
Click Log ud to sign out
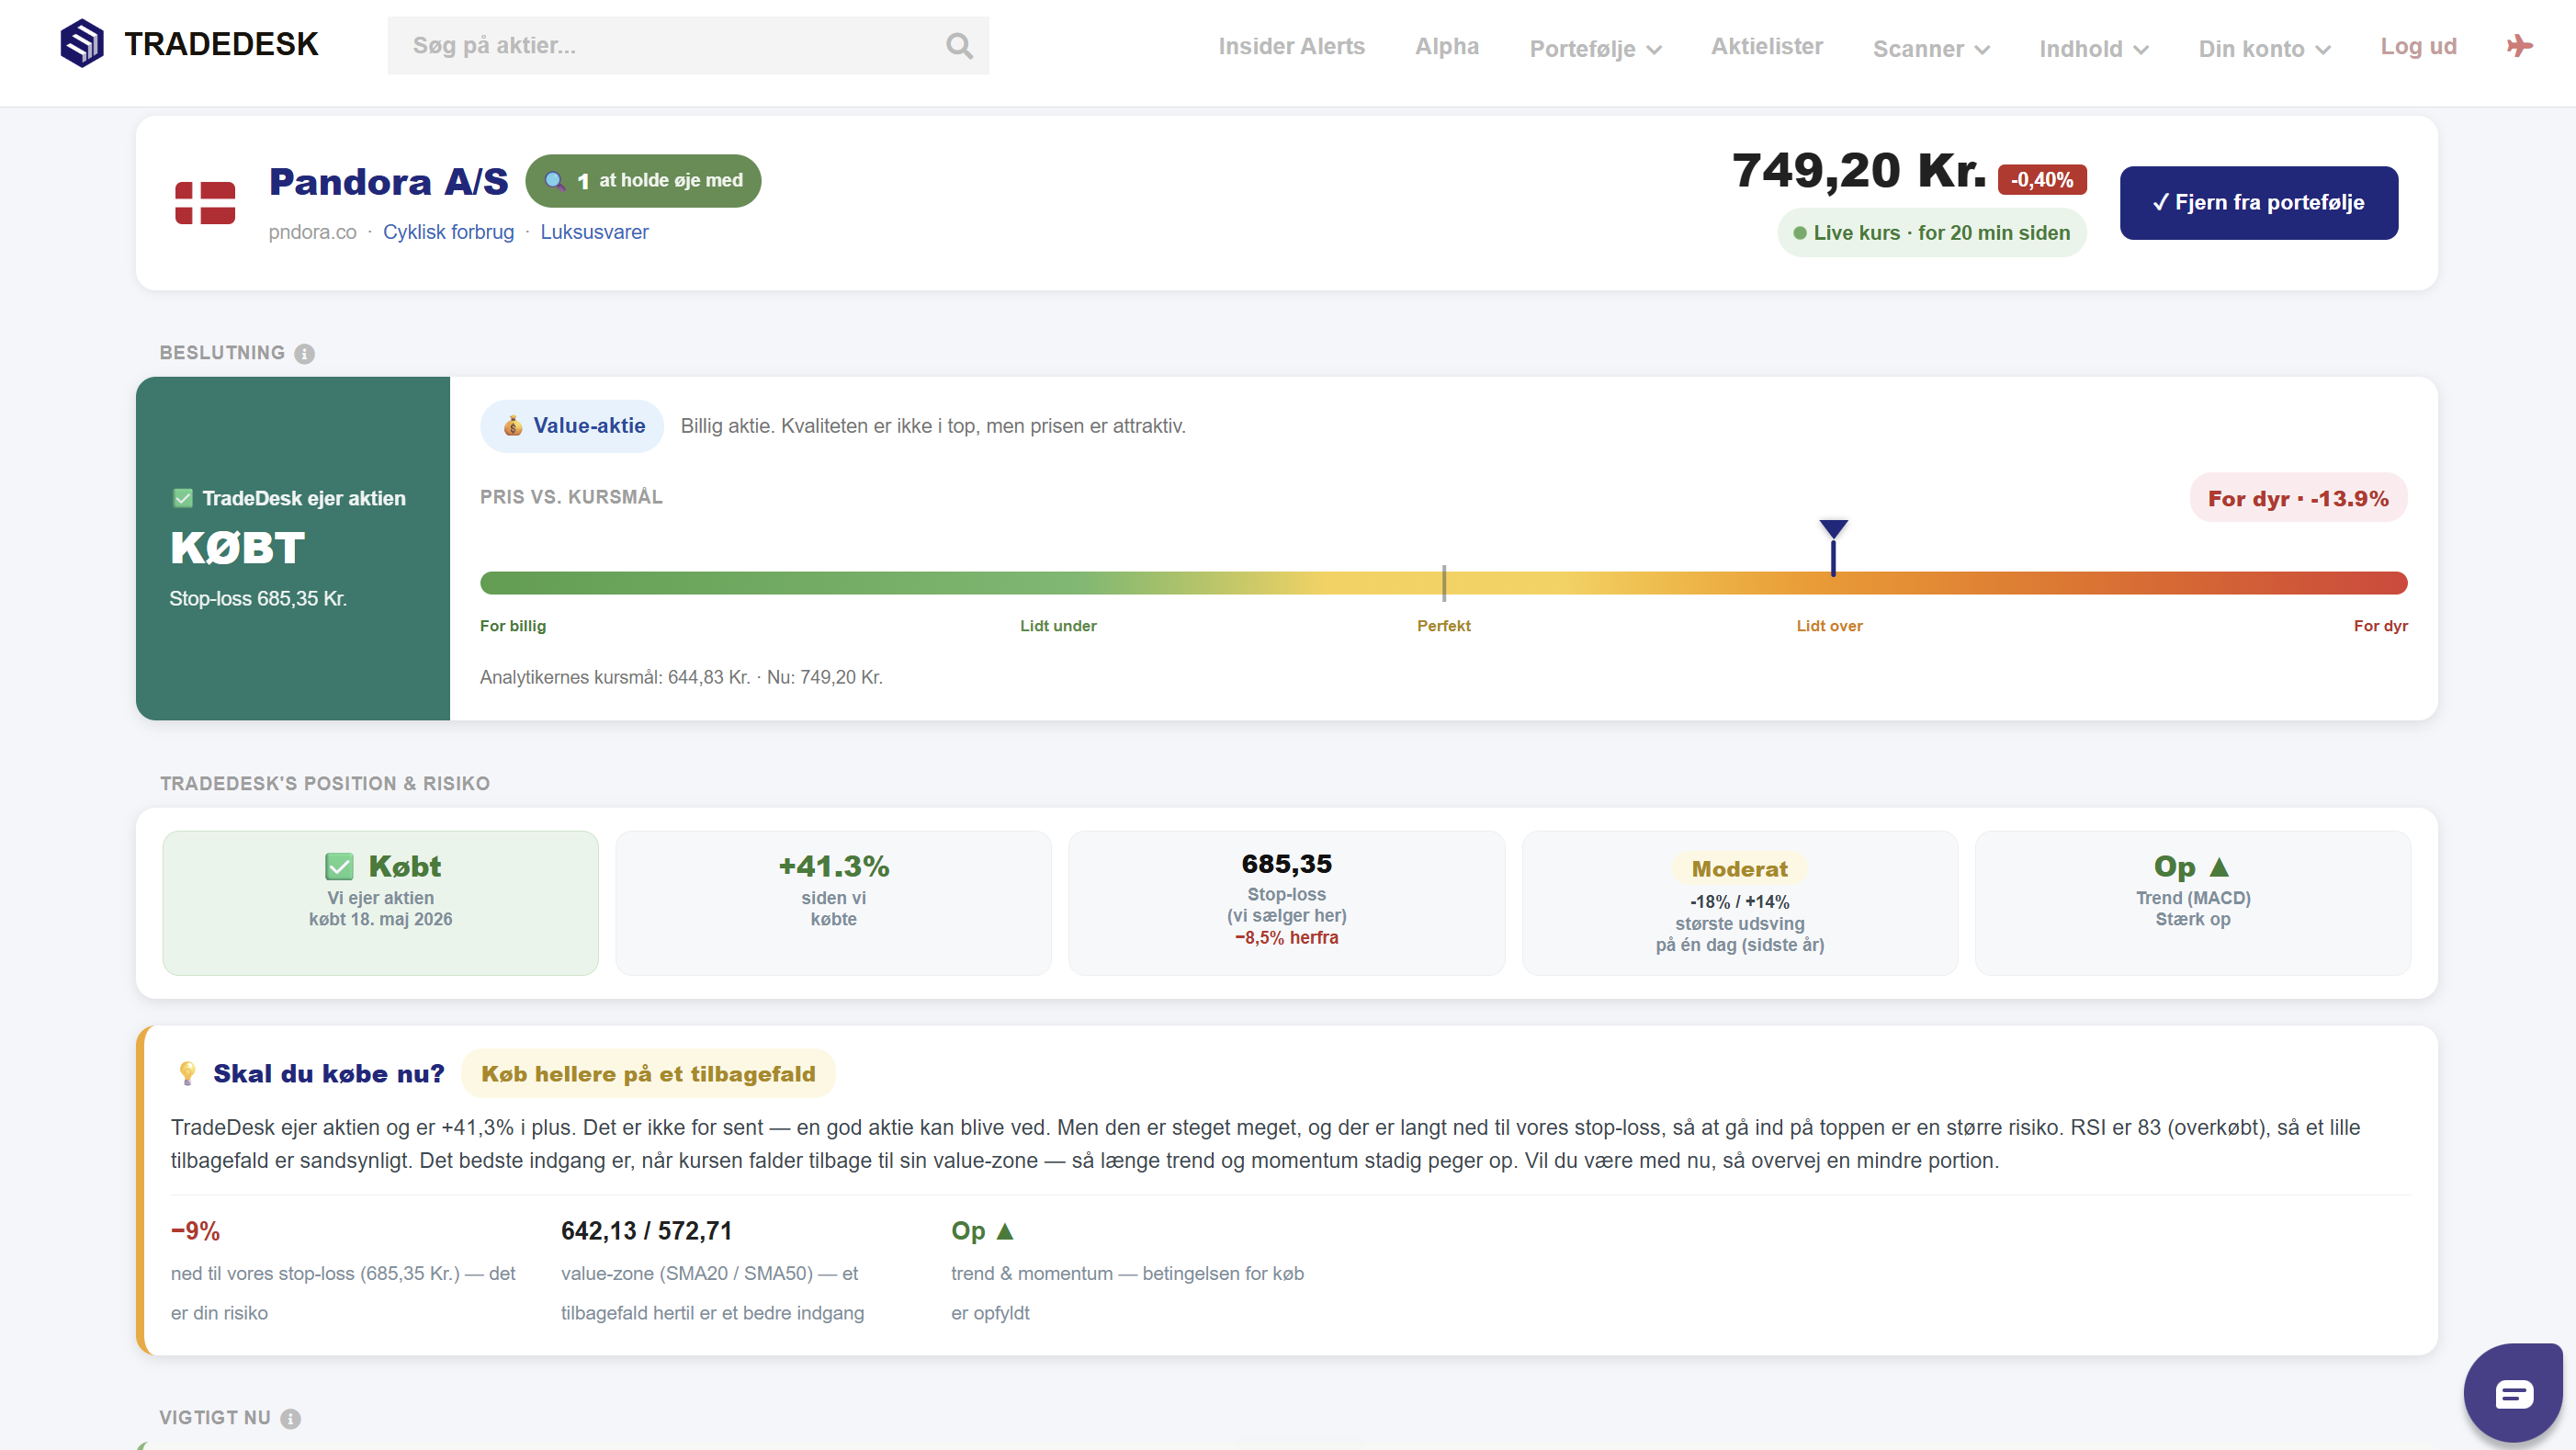pos(2418,46)
